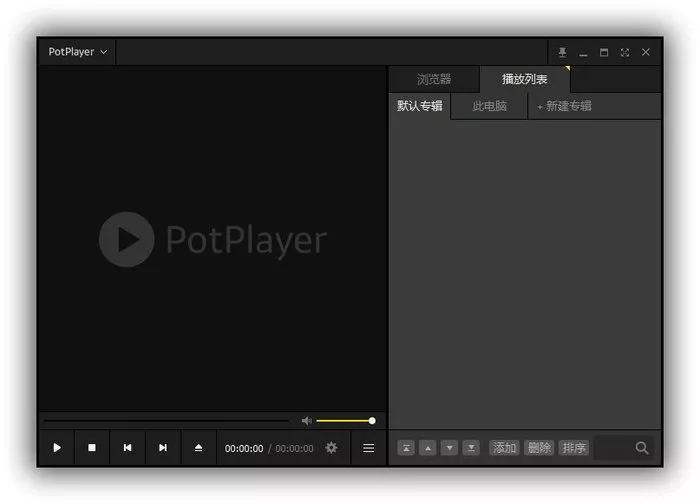Start playback with the play button
700x504 pixels.
click(57, 448)
